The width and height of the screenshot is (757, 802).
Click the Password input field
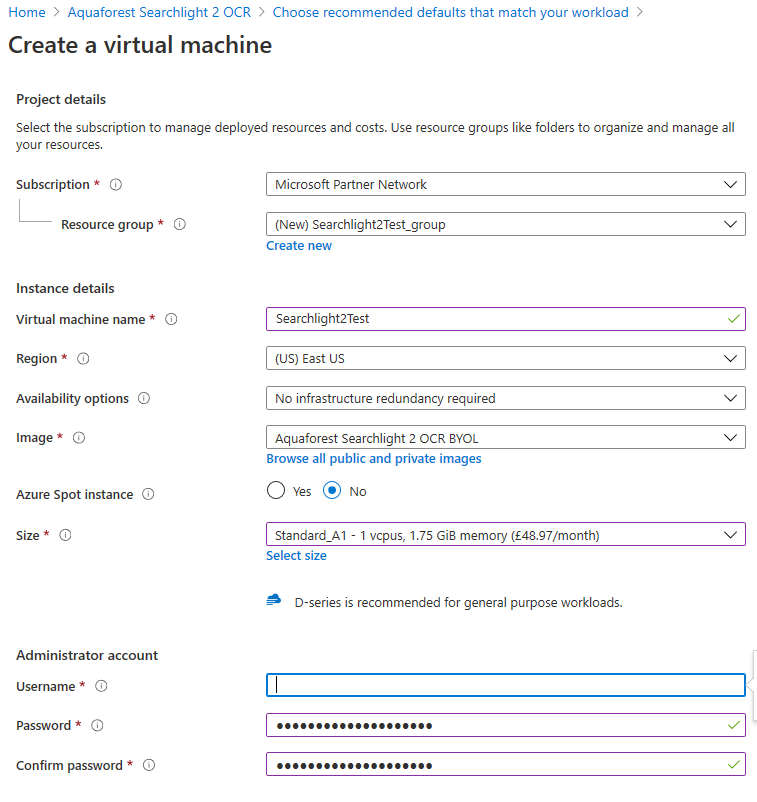point(505,725)
